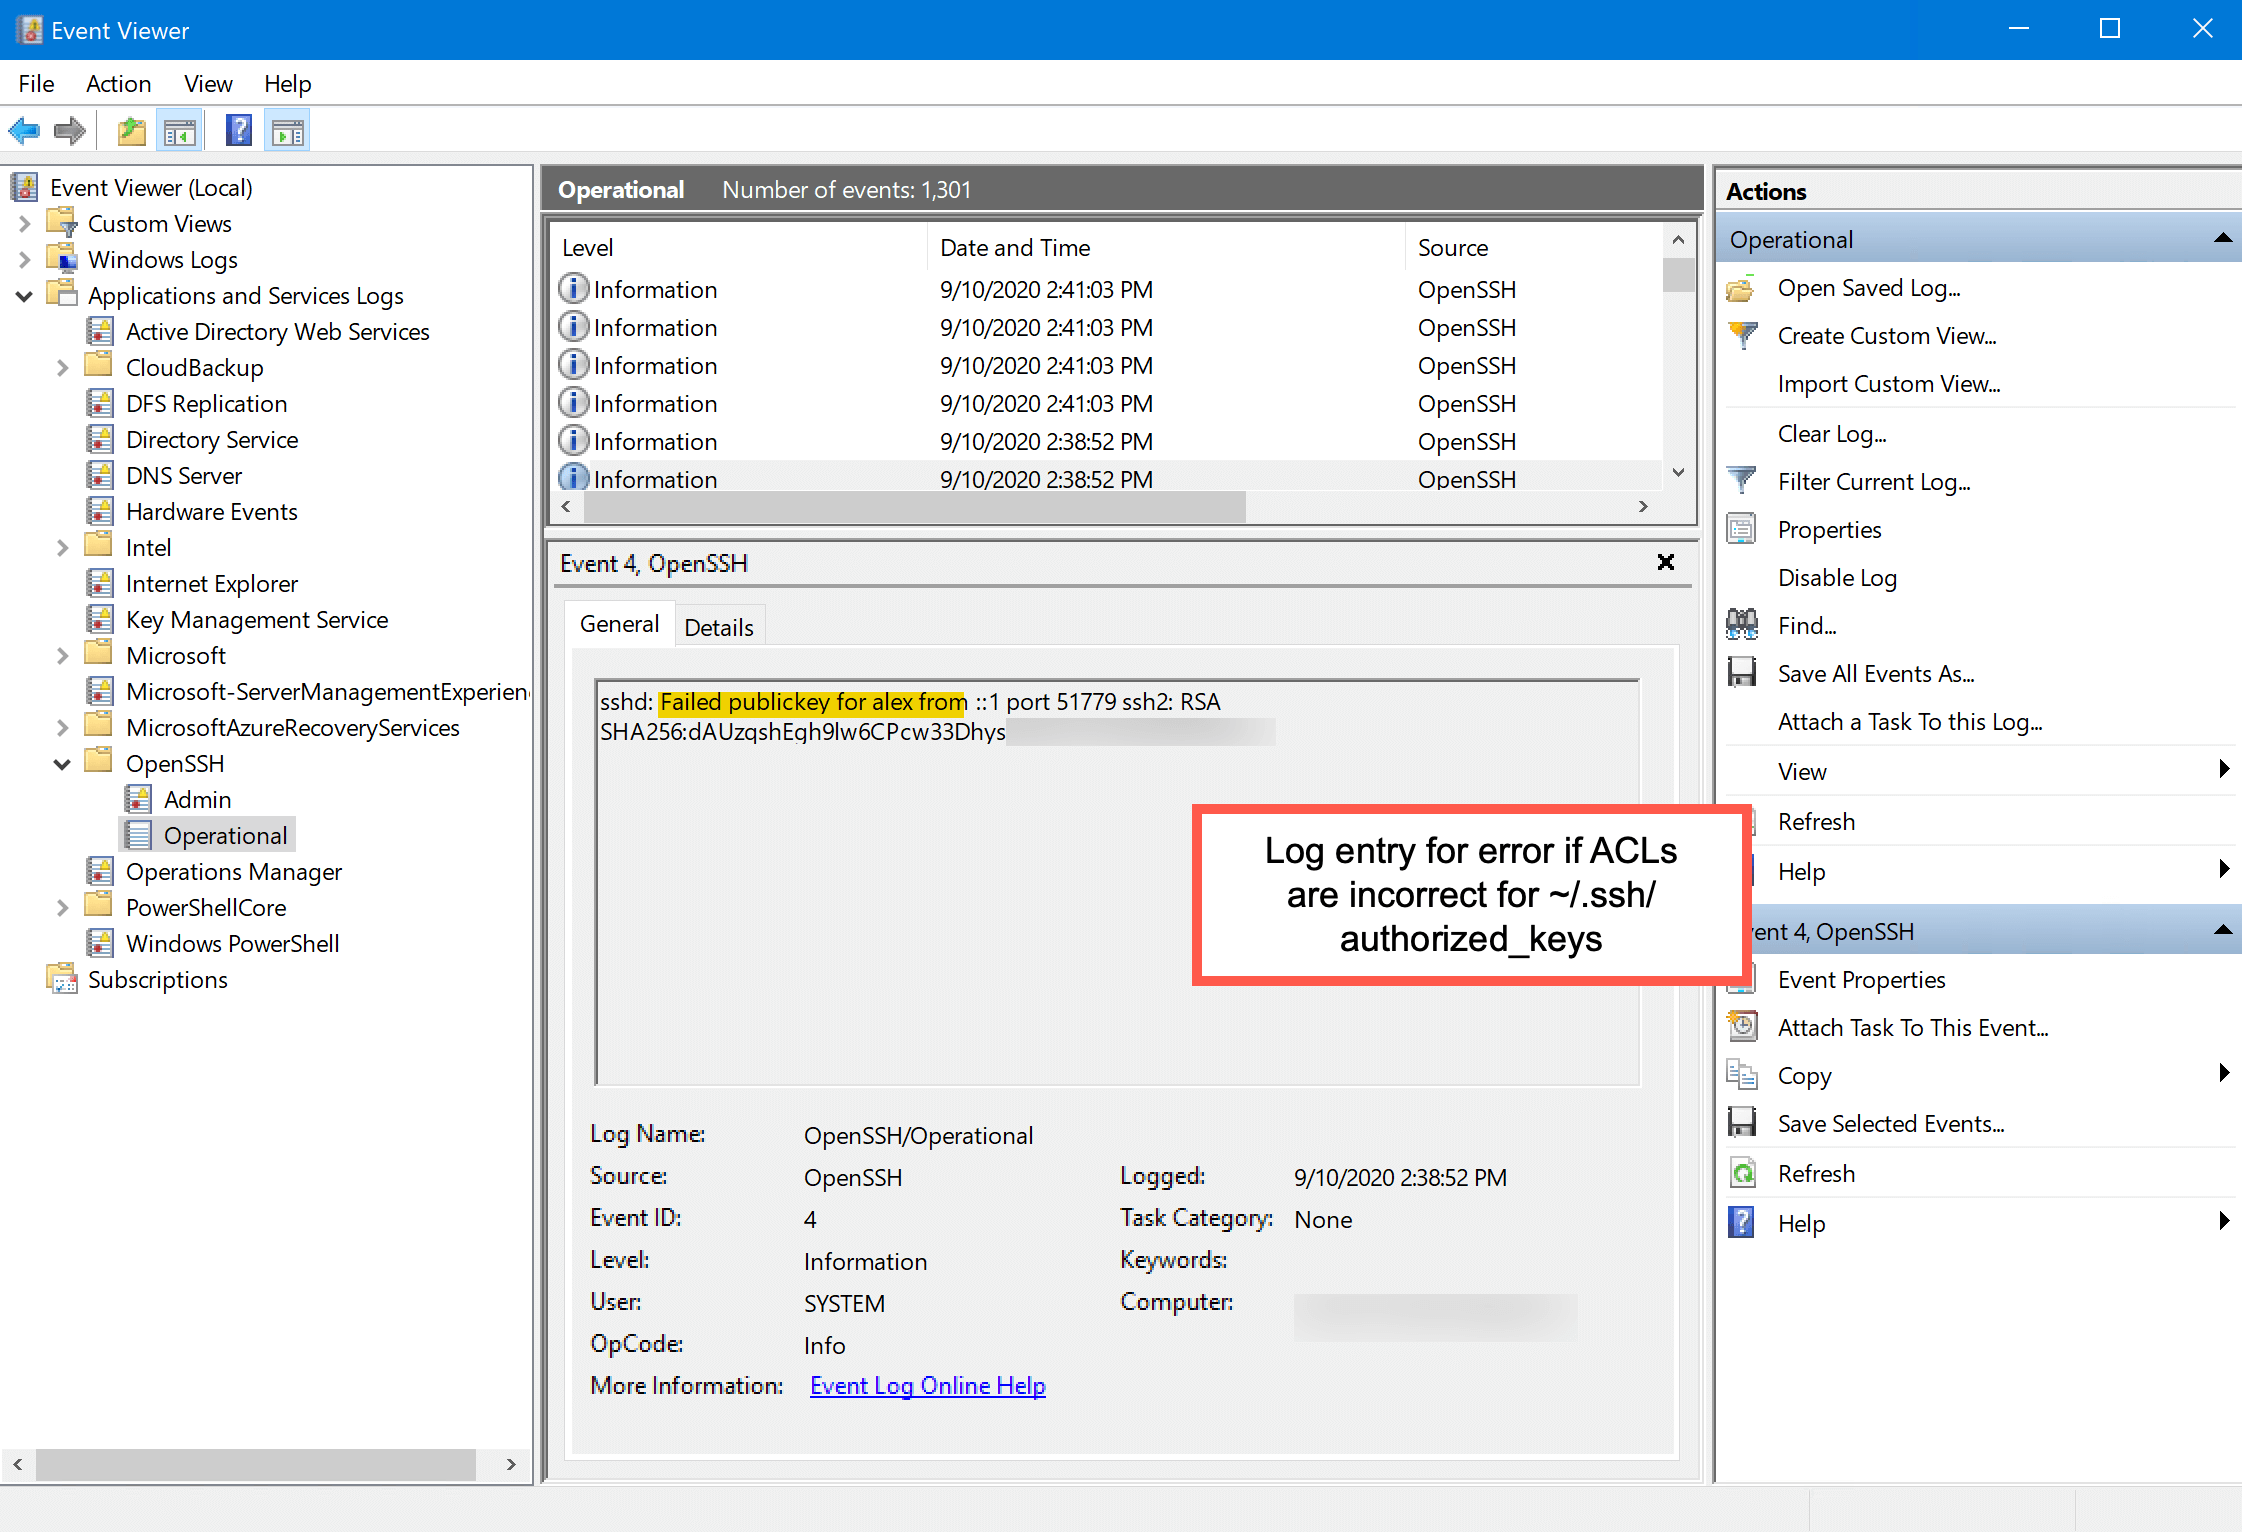Open the Action menu
Image resolution: width=2242 pixels, height=1532 pixels.
point(118,84)
